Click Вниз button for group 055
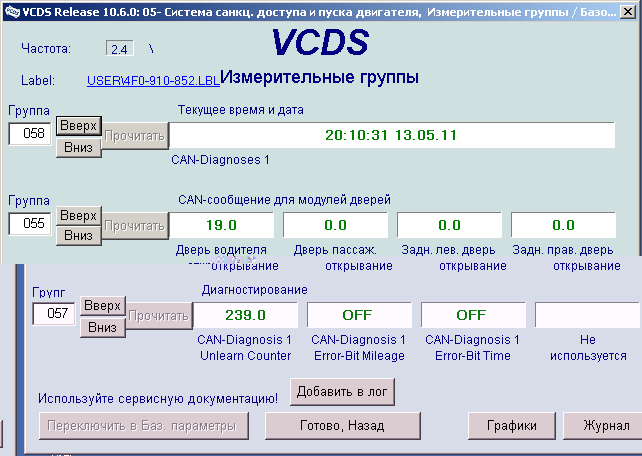This screenshot has width=642, height=456. pos(79,236)
